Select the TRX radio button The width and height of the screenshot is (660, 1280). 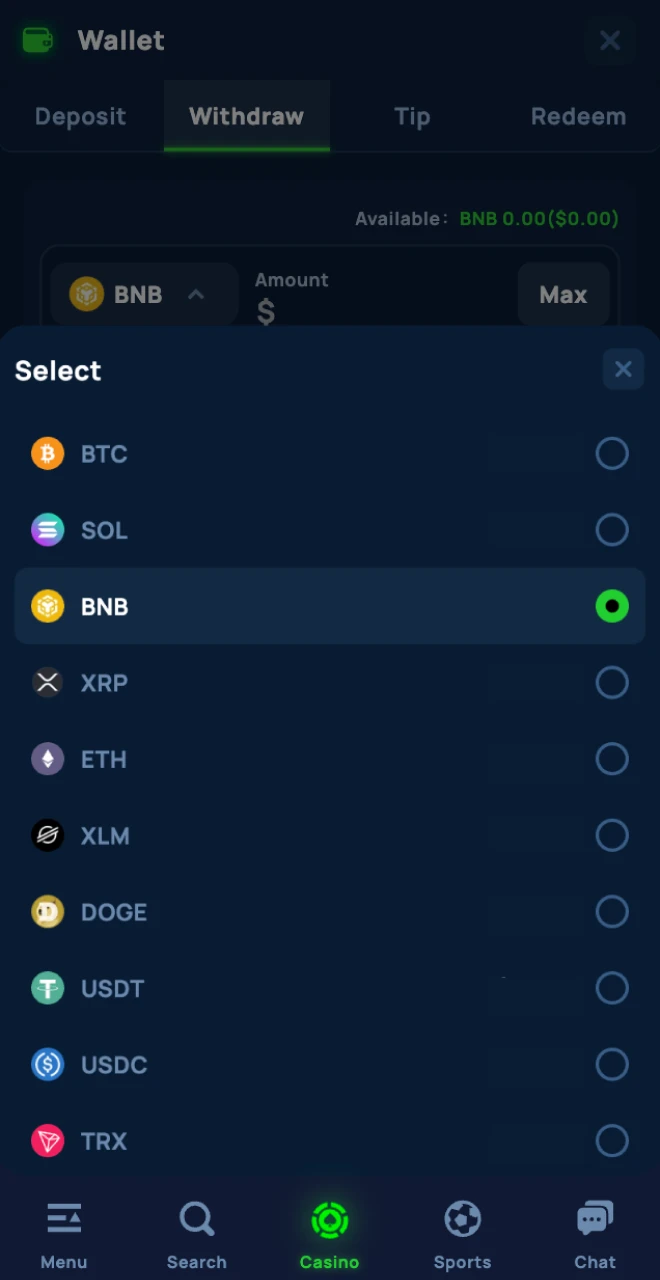612,1141
